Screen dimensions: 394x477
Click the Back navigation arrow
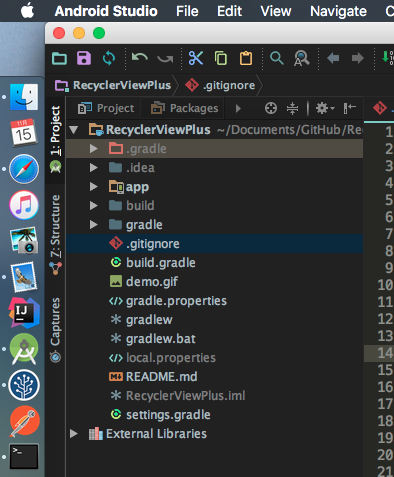point(333,58)
